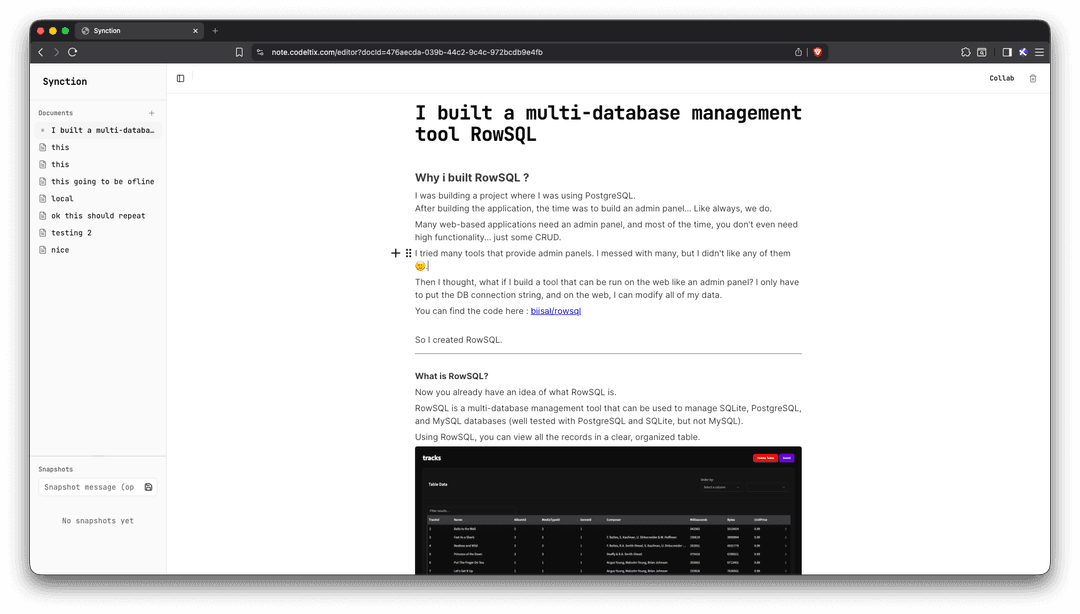The height and width of the screenshot is (614, 1080).
Task: Click the tracks table screenshot image
Action: (x=608, y=511)
